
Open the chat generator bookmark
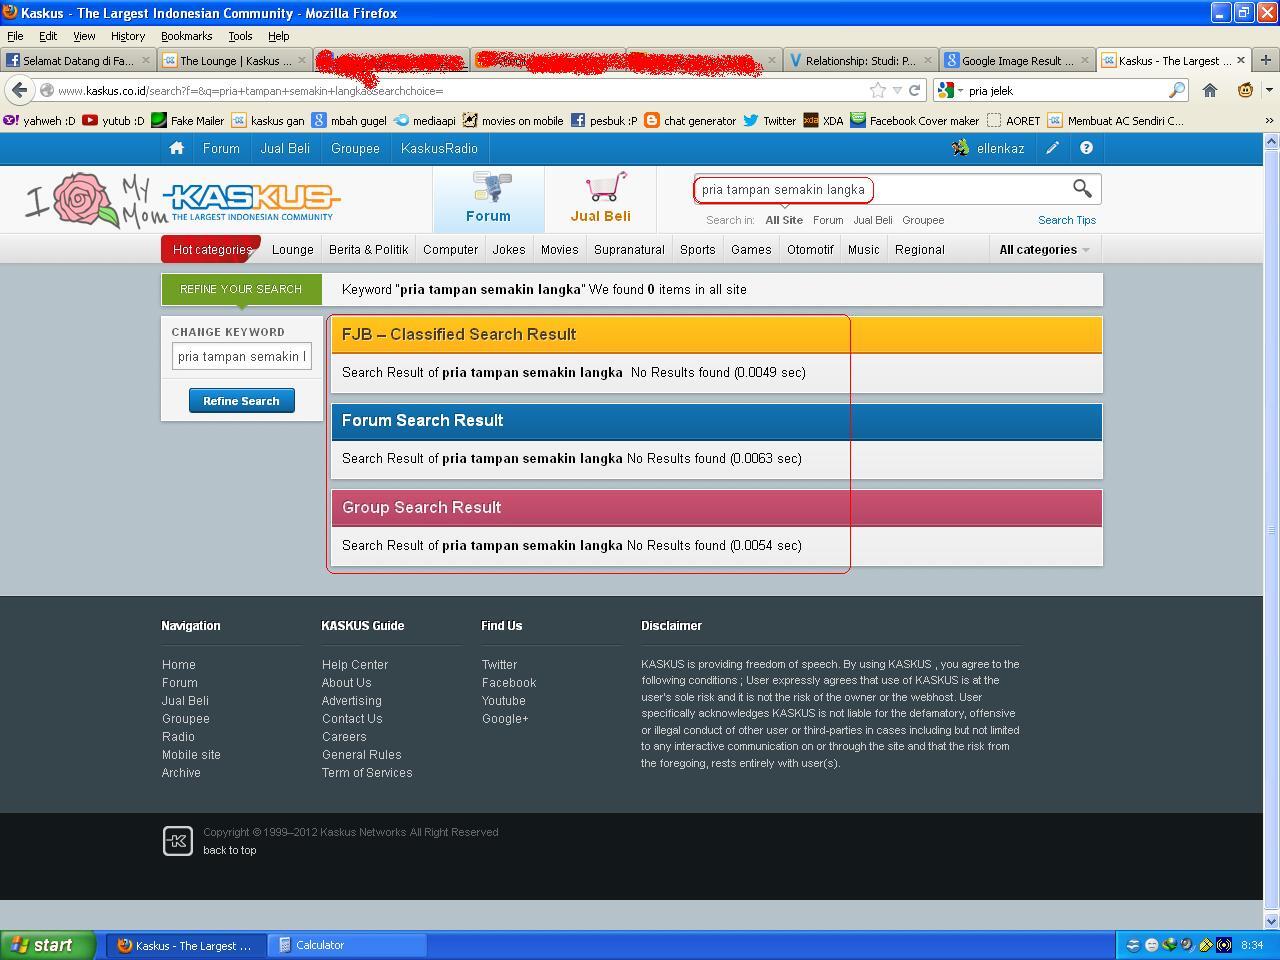click(x=690, y=120)
